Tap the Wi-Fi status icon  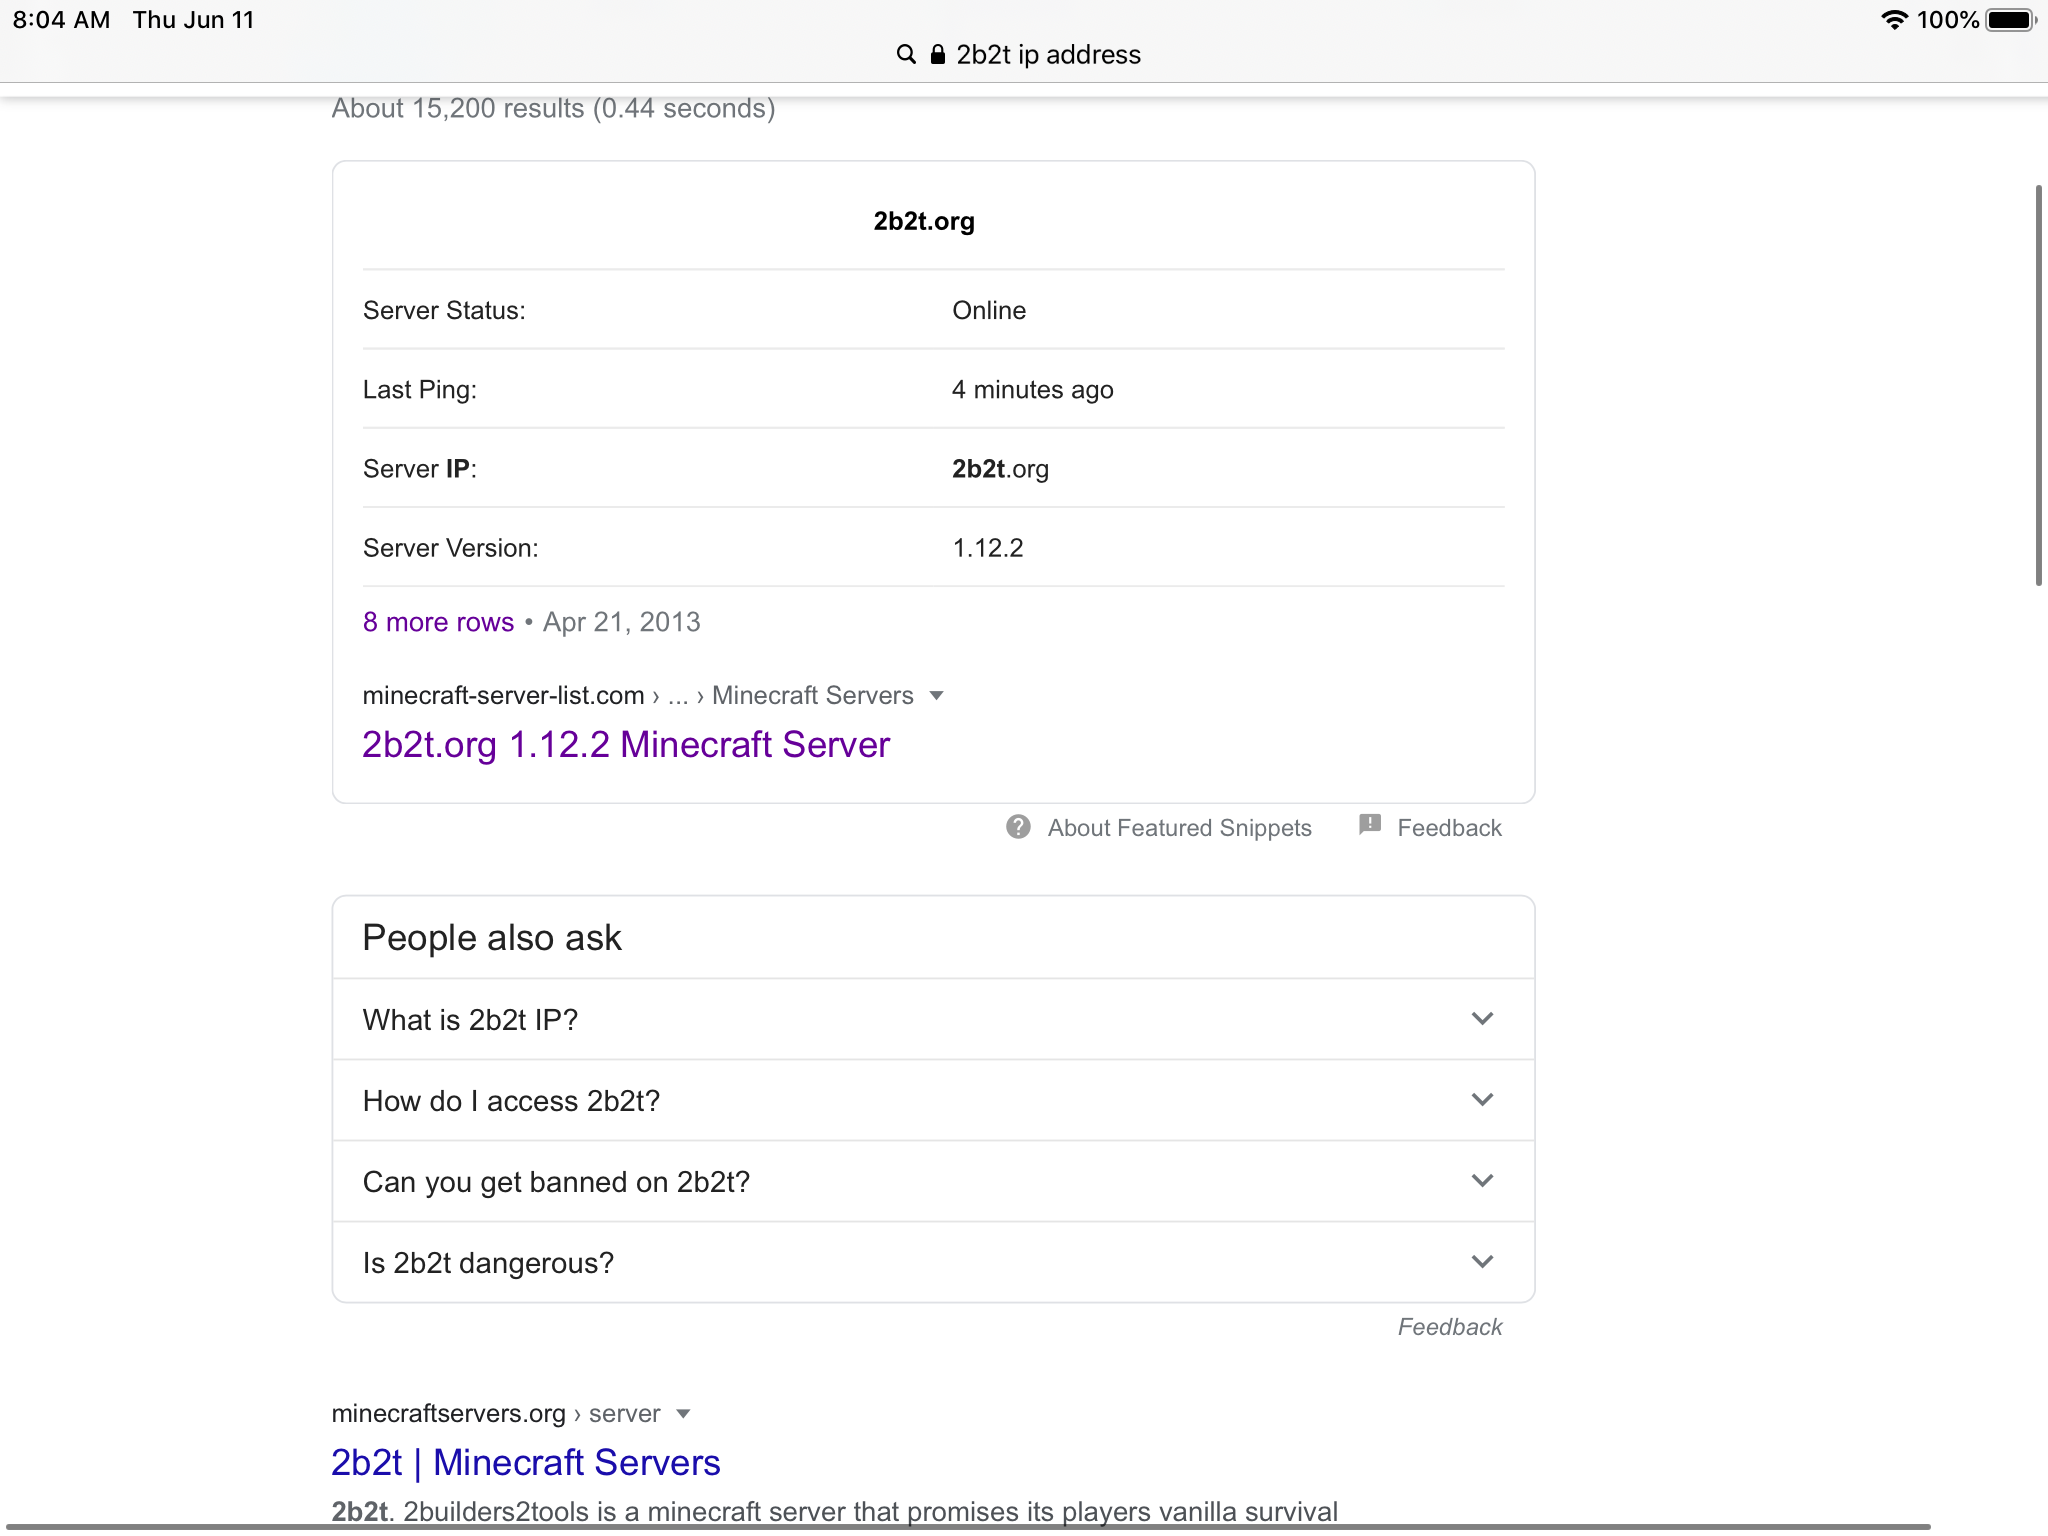[1894, 20]
